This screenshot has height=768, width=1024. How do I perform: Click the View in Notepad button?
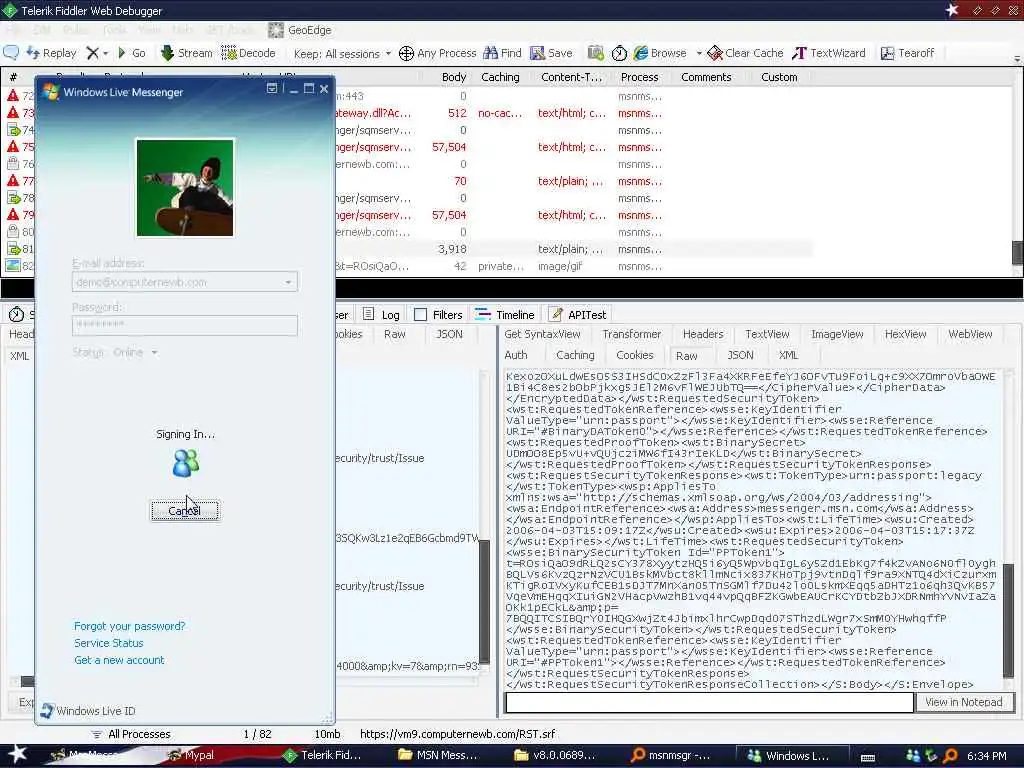[963, 702]
